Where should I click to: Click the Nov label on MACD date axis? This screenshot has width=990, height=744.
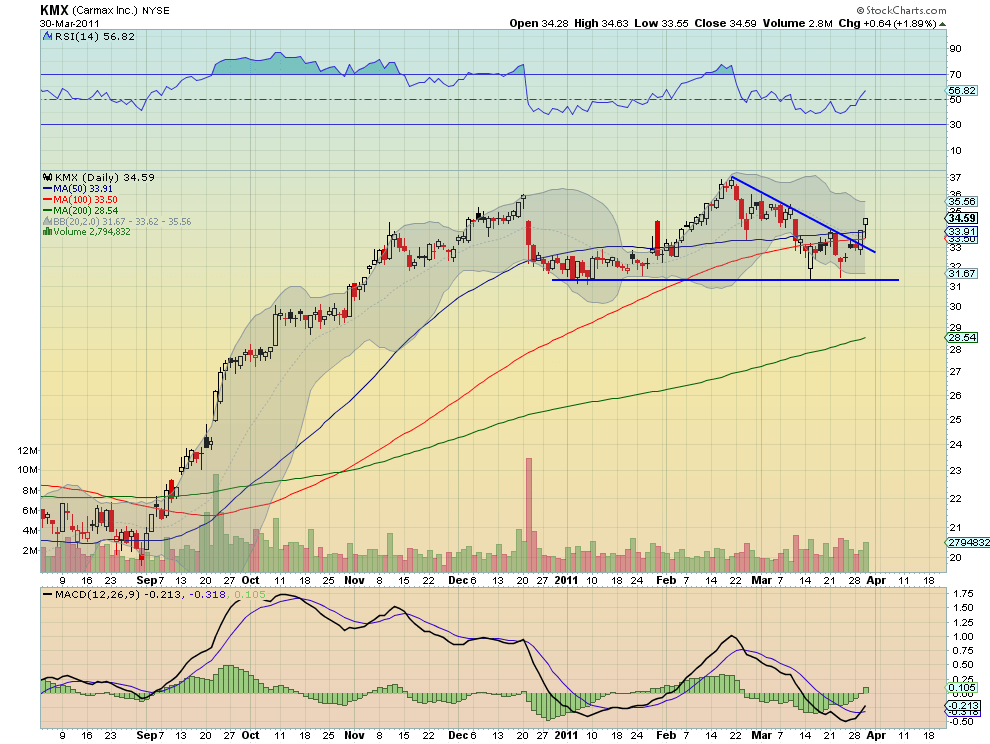(x=355, y=735)
